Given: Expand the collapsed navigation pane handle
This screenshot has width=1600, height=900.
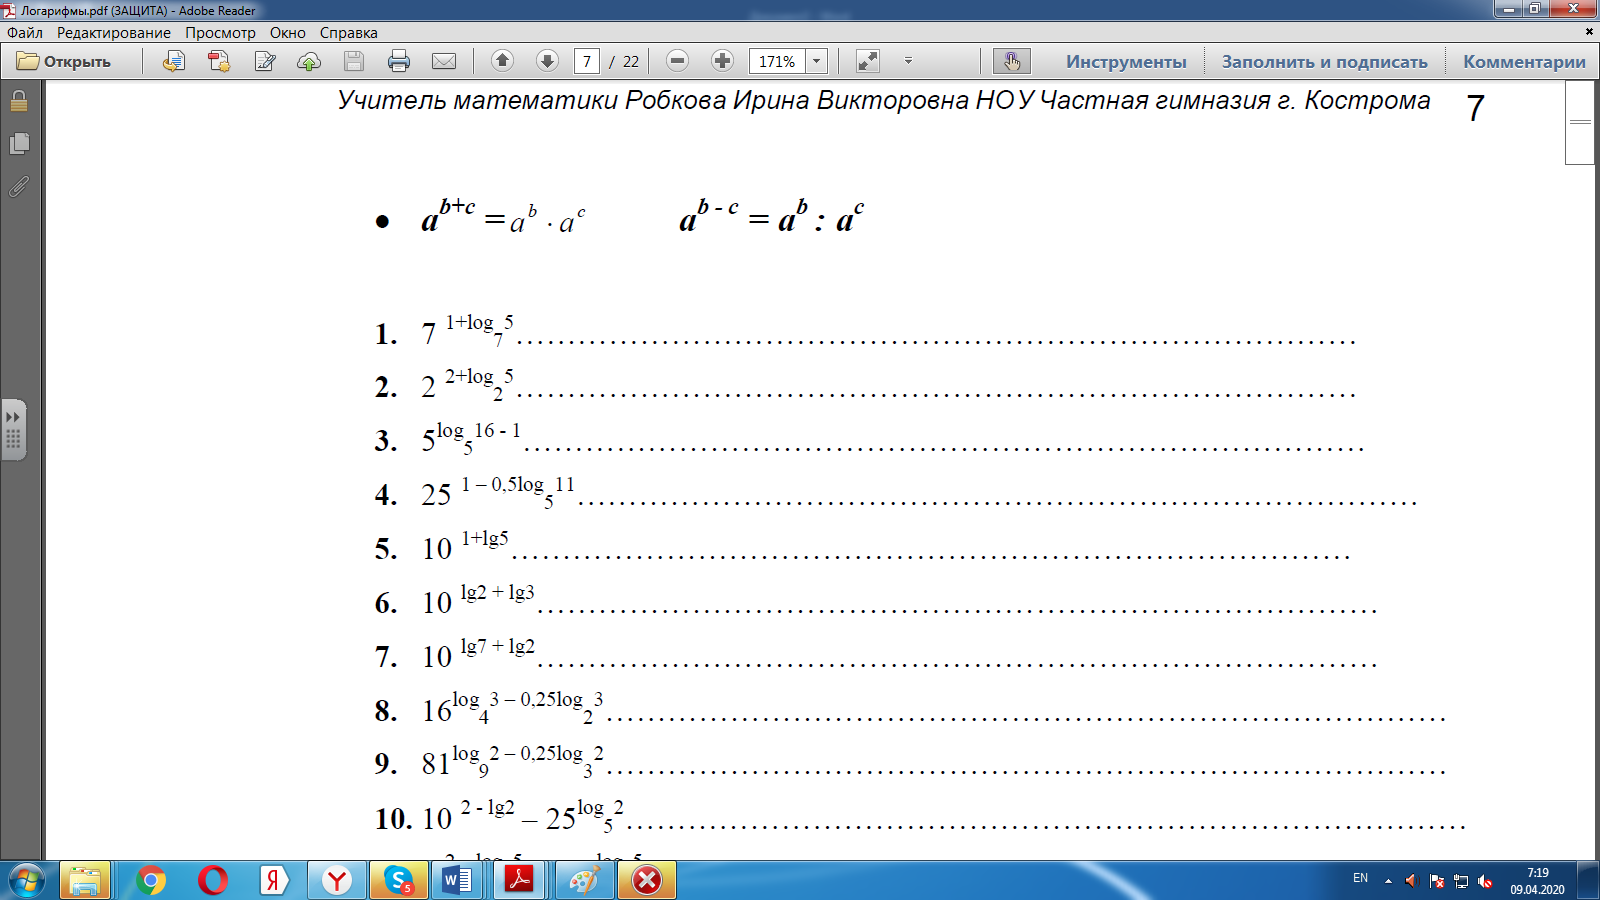Looking at the screenshot, I should 13,430.
